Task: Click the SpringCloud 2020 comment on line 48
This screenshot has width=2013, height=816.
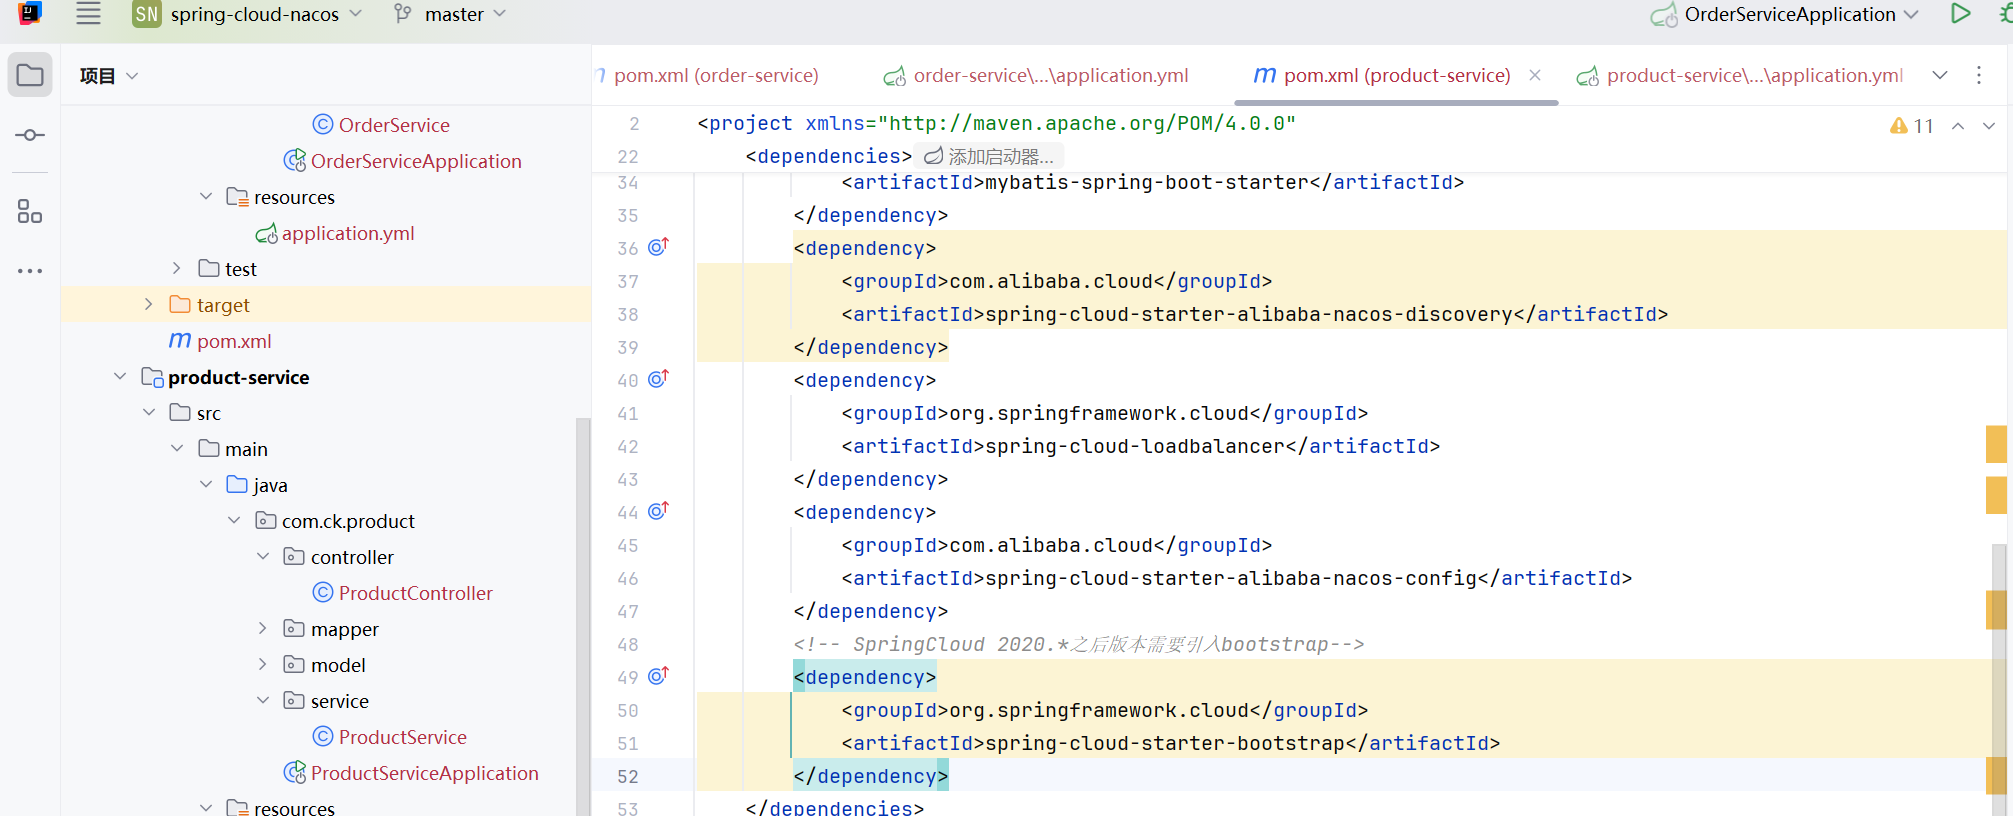Action: (1079, 644)
